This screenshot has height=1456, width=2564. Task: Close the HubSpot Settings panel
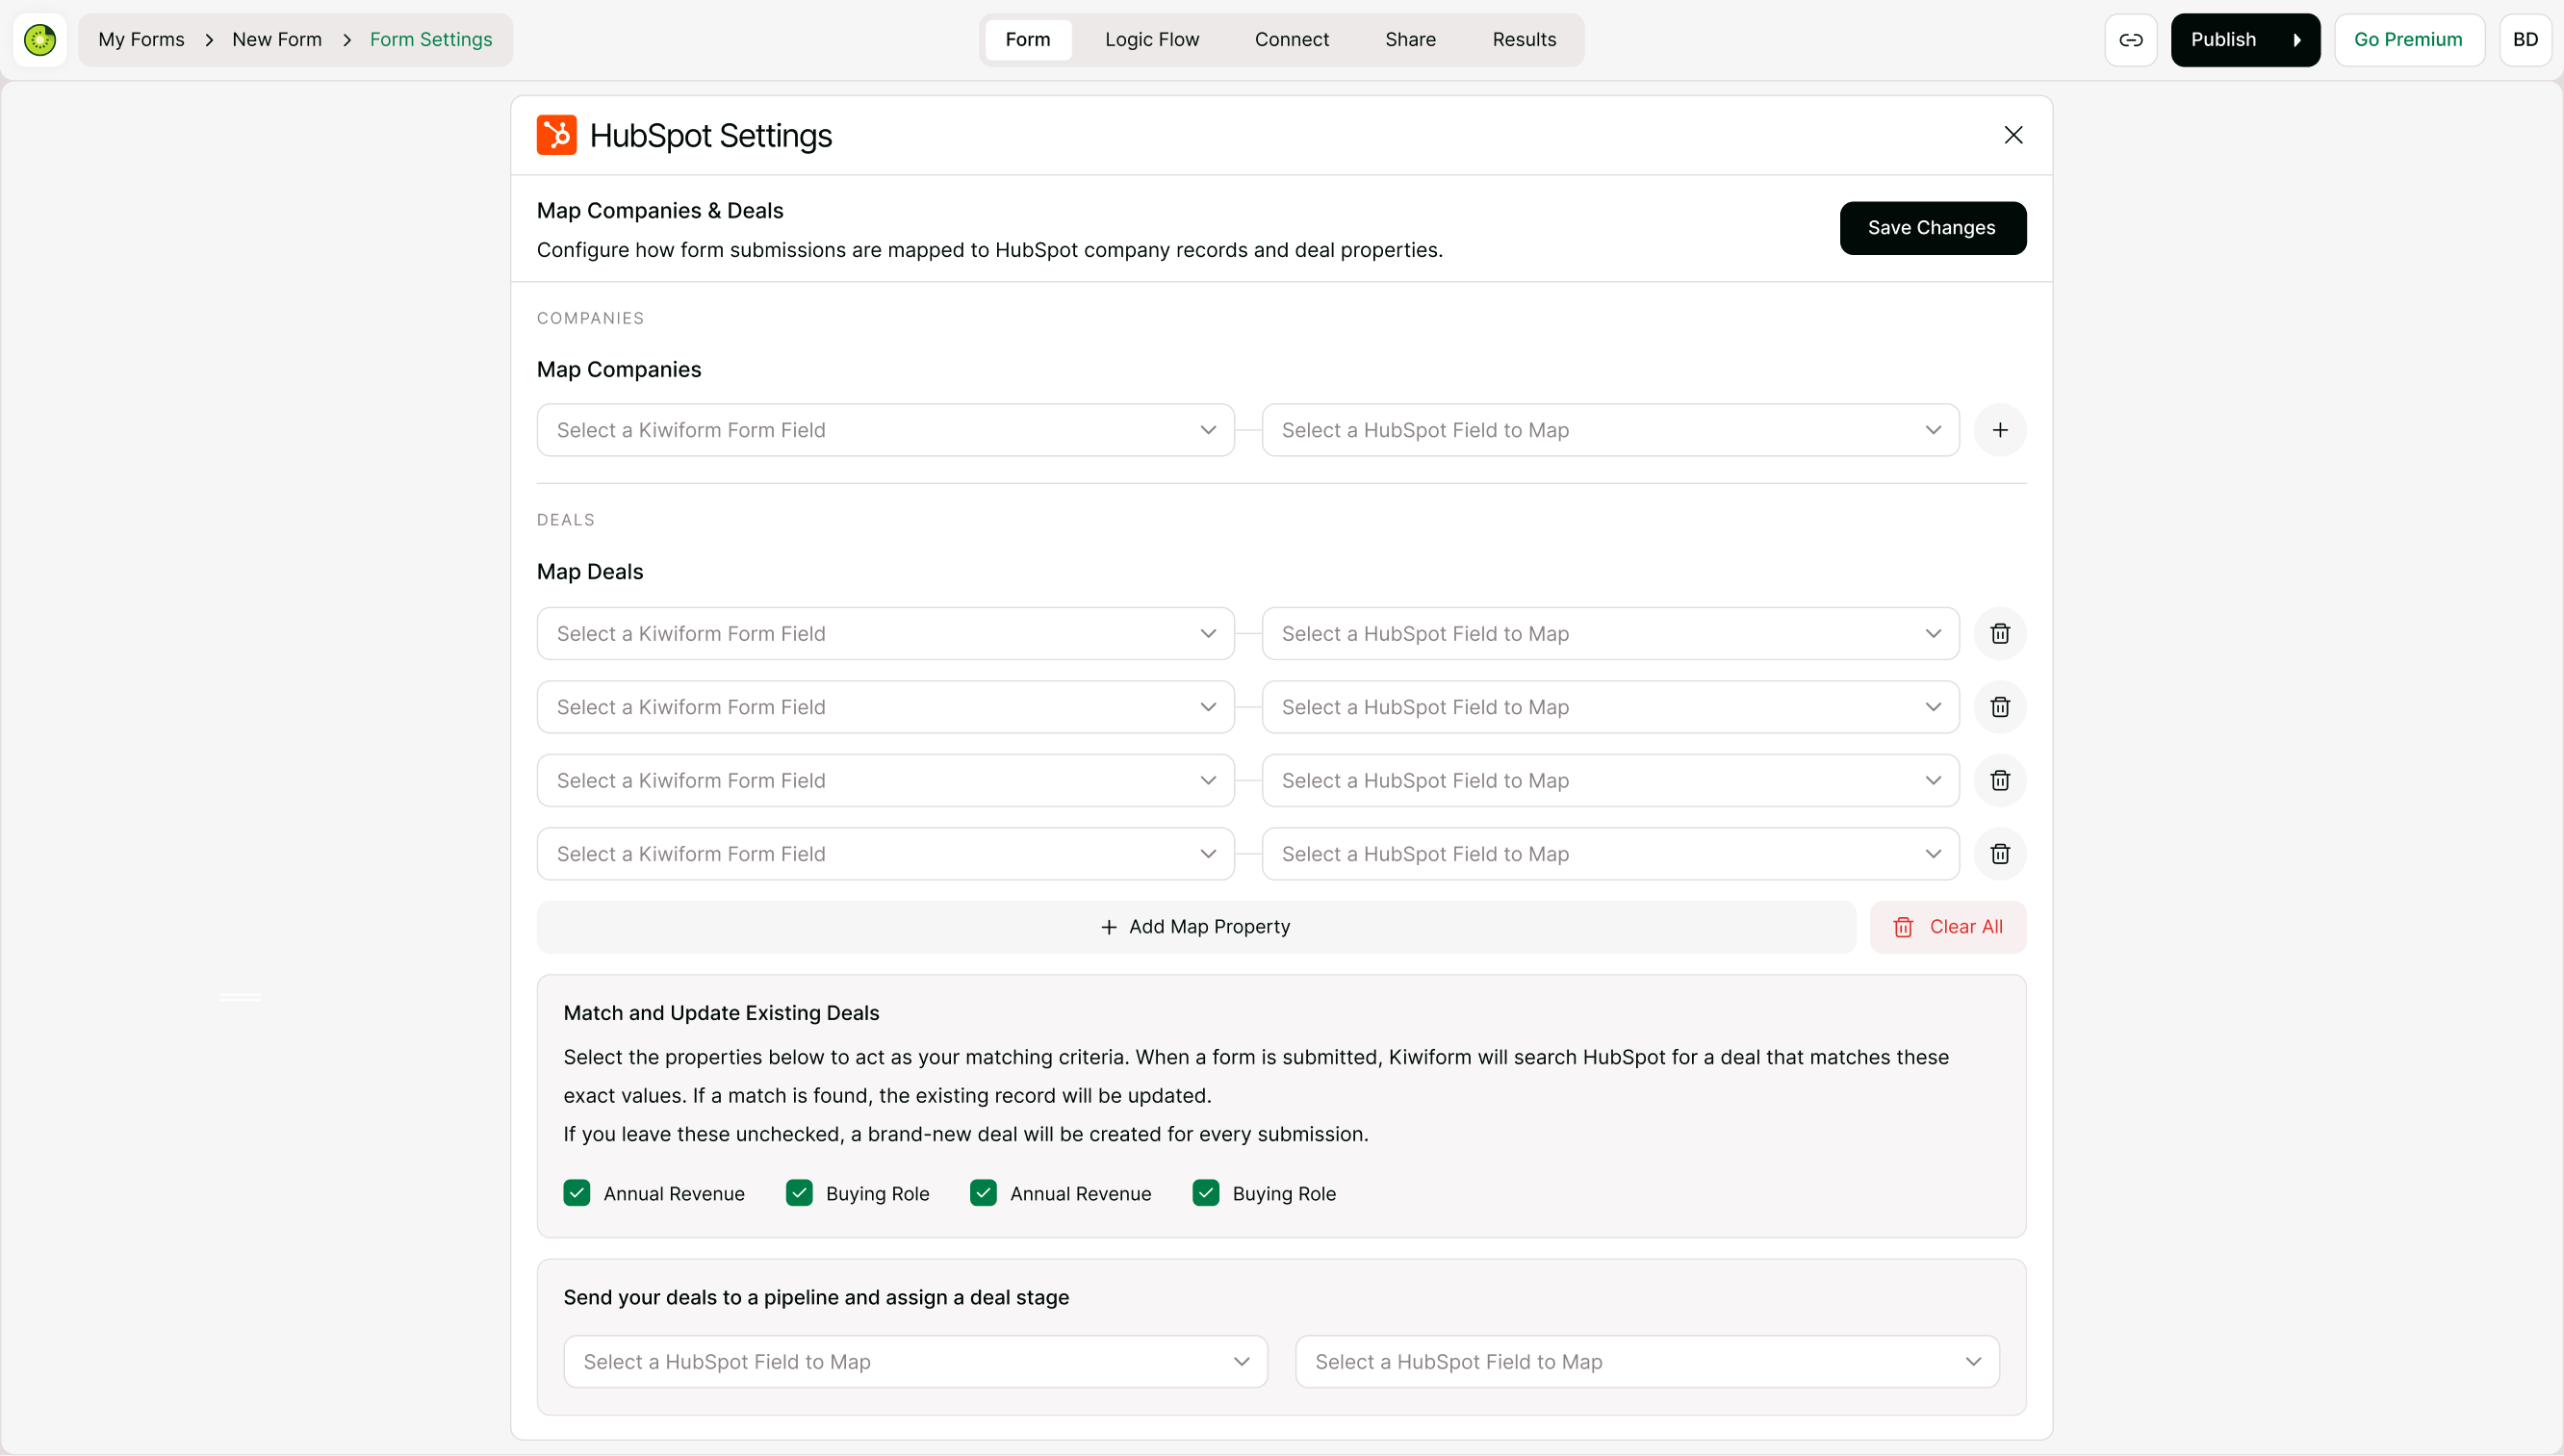2013,135
